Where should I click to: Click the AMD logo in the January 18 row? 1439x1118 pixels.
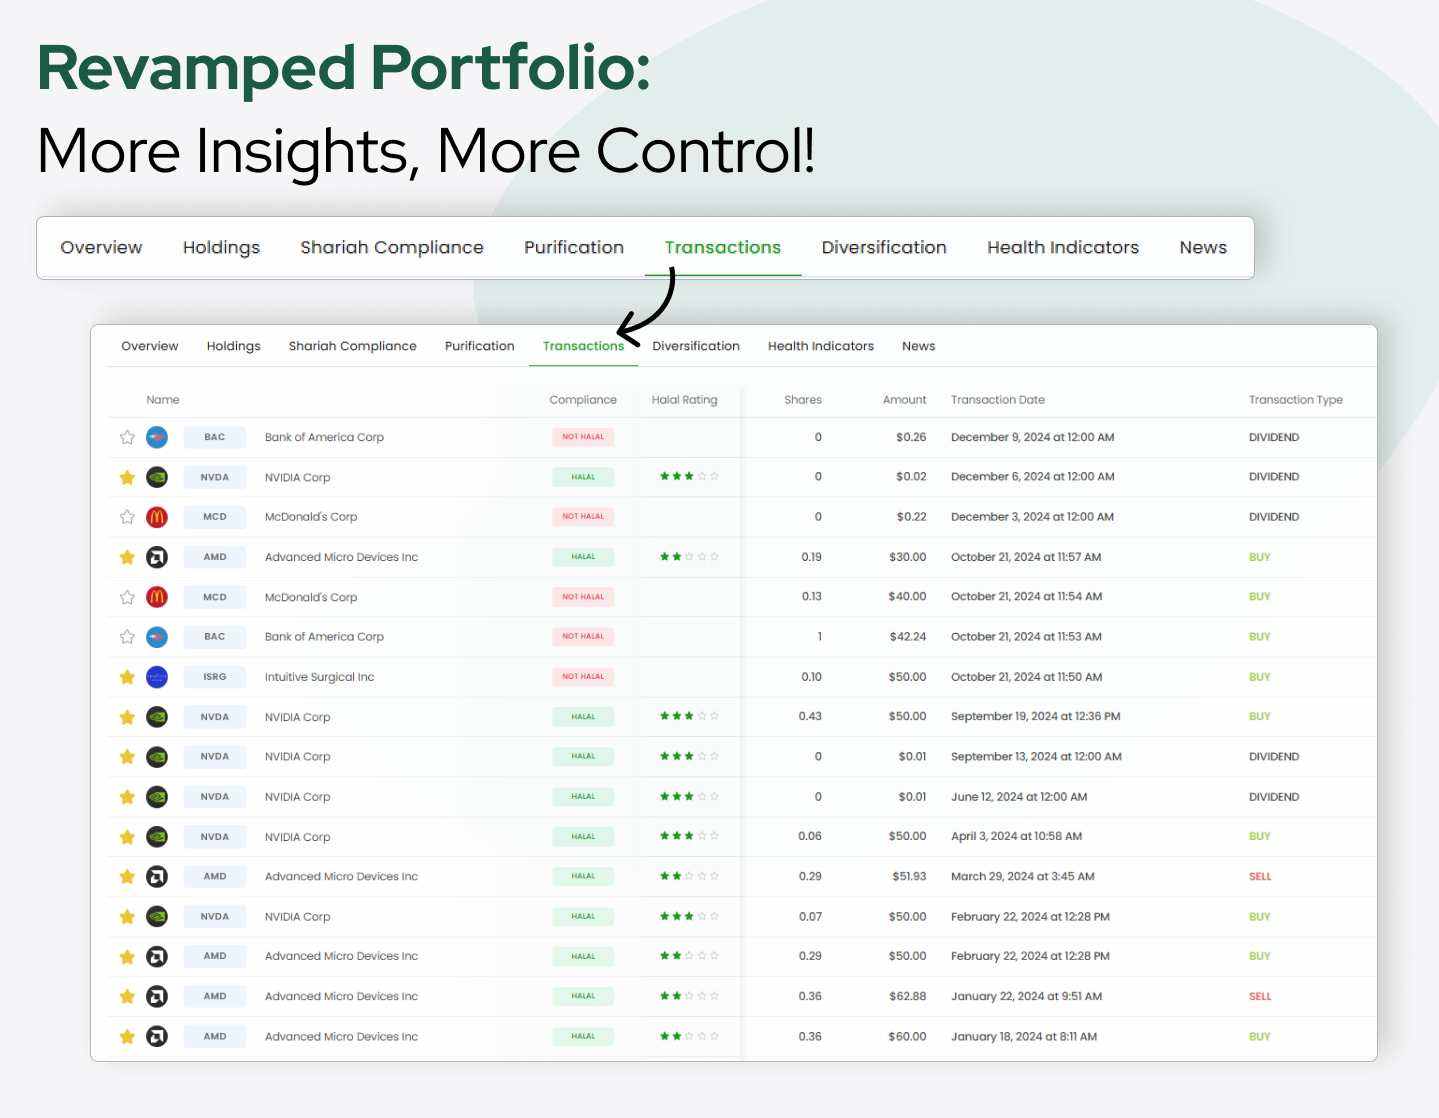point(157,1037)
